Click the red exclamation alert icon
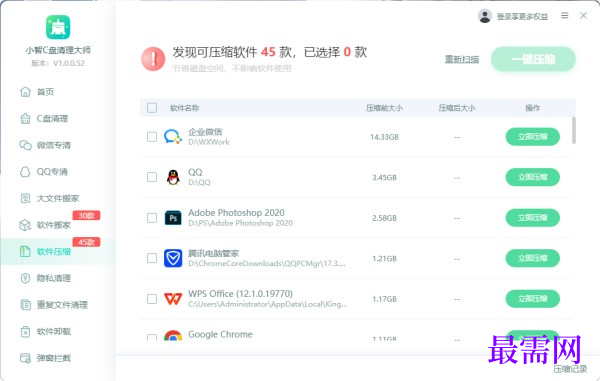Image resolution: width=600 pixels, height=381 pixels. click(153, 59)
